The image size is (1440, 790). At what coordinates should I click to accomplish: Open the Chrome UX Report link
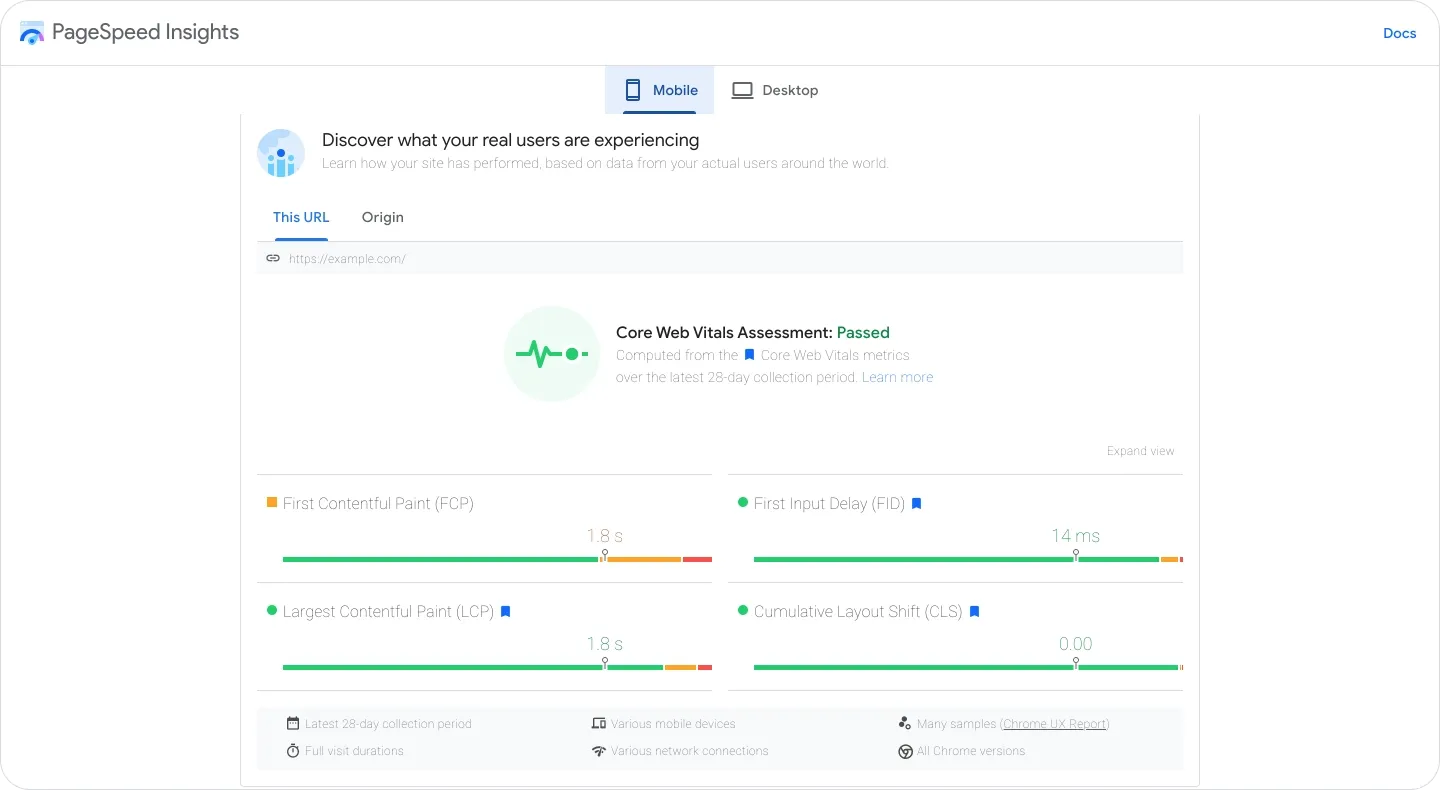pos(1054,724)
